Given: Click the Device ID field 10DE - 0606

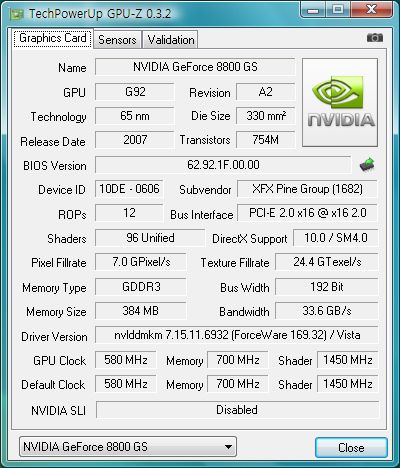Looking at the screenshot, I should pyautogui.click(x=129, y=189).
